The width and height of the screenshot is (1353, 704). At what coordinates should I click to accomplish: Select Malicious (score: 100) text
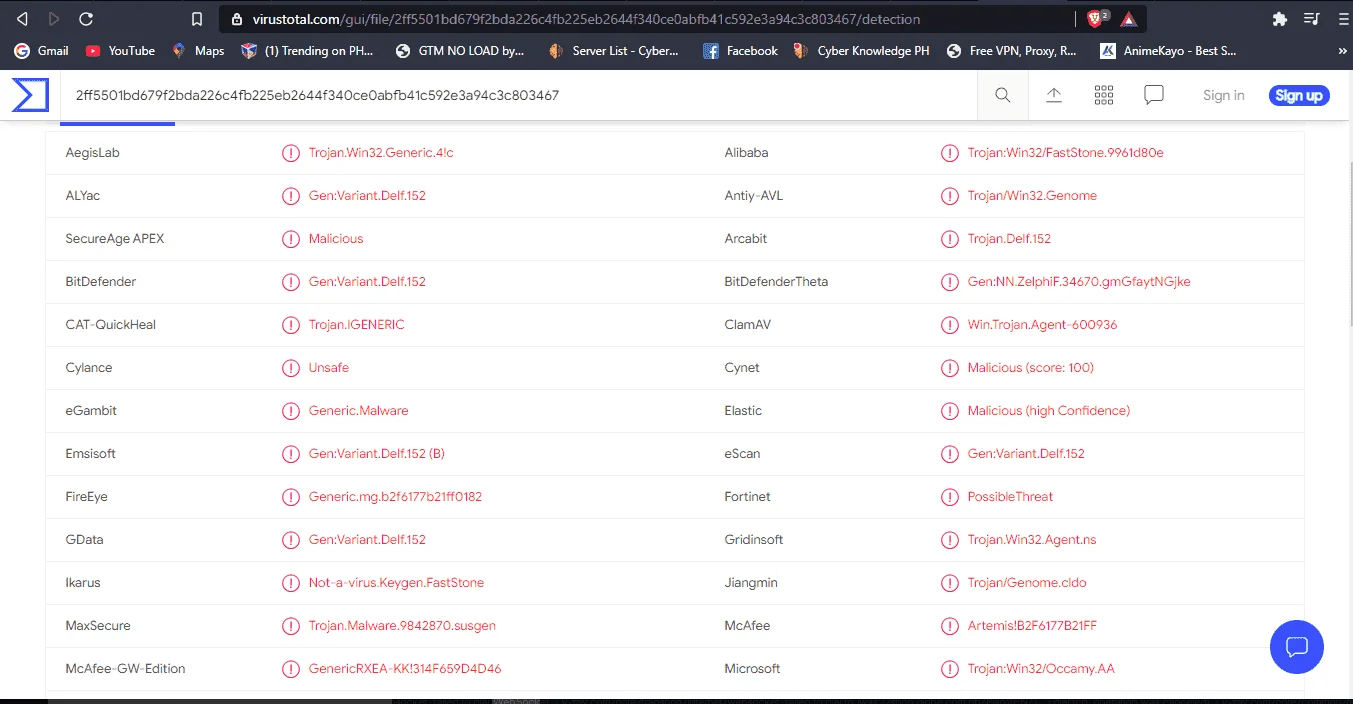coord(1031,368)
